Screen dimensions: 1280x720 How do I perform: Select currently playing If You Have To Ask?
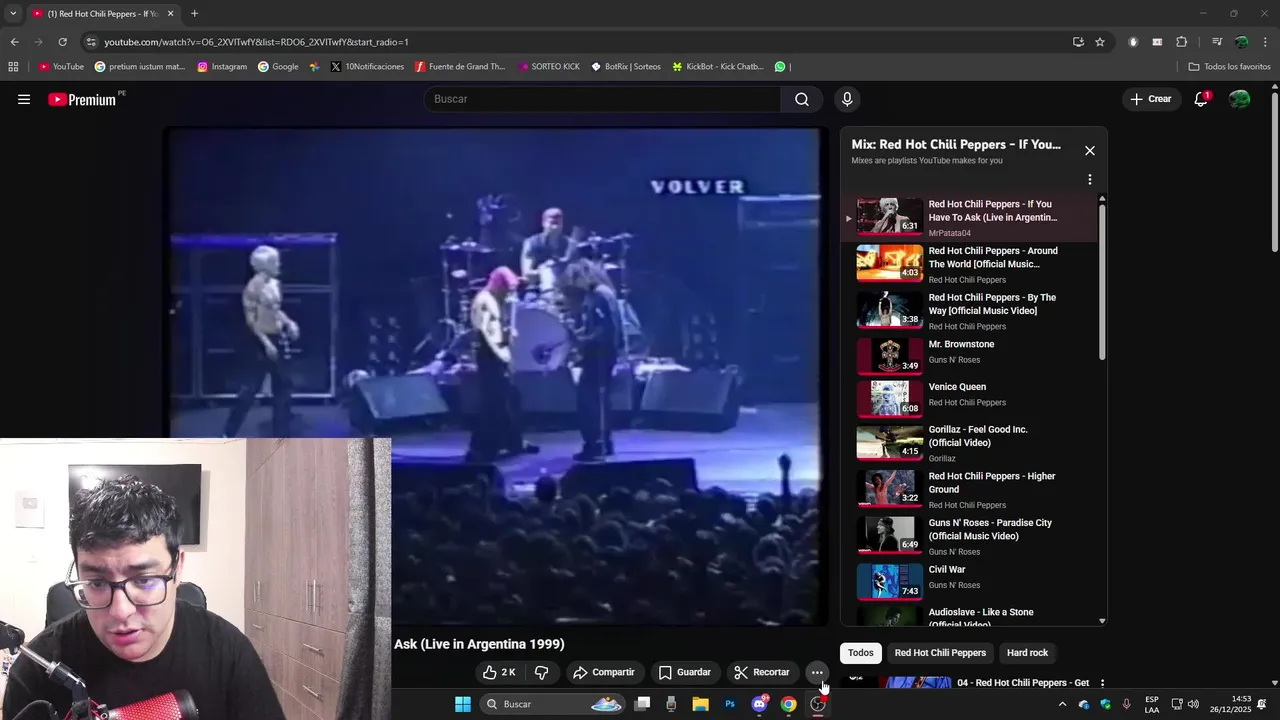[970, 218]
